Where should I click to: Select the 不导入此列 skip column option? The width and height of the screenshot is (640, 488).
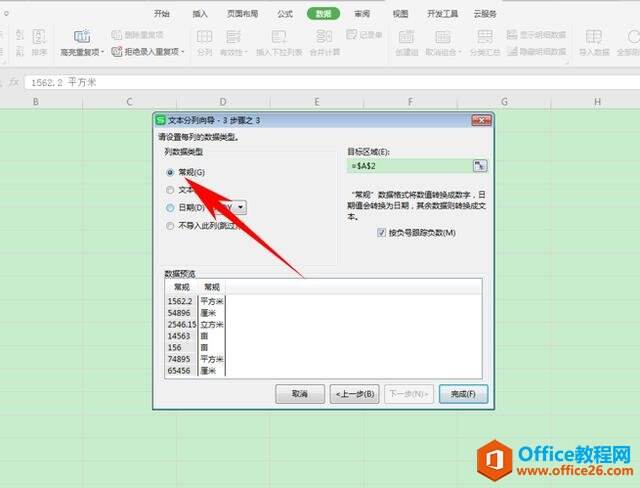click(170, 226)
